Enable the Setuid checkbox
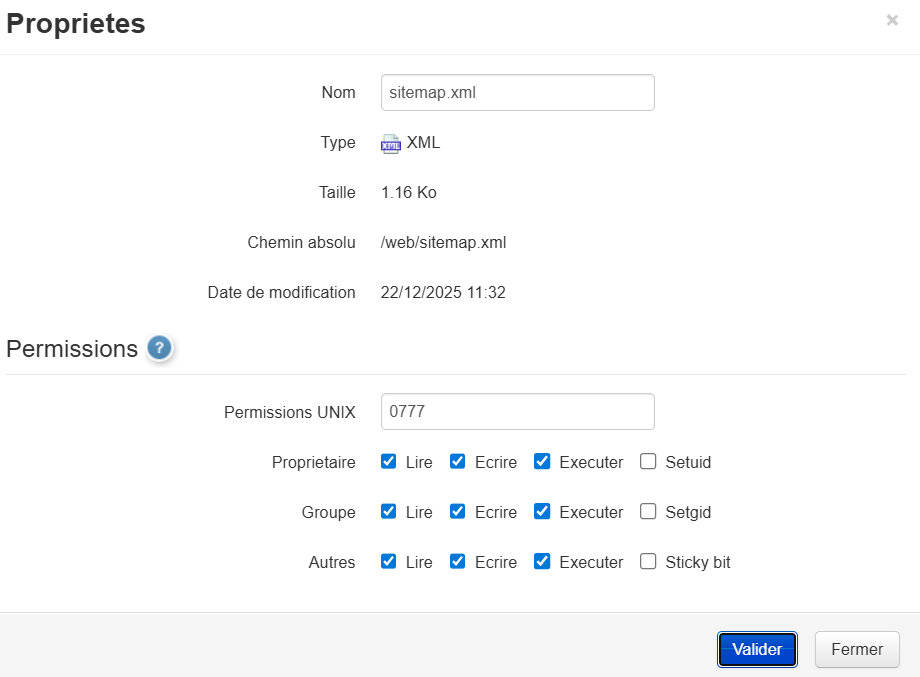920x677 pixels. 648,462
